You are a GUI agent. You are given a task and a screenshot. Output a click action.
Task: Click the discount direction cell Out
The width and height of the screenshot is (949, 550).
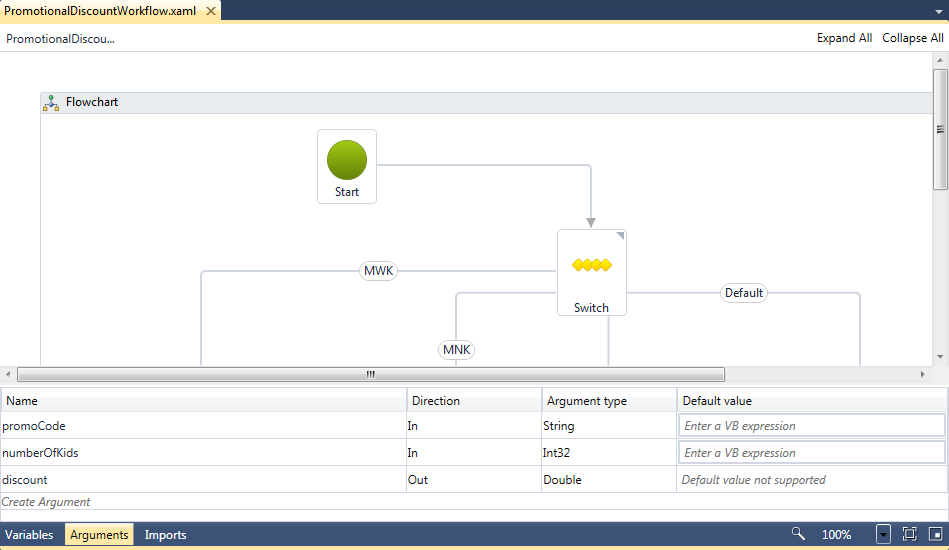[x=474, y=480]
